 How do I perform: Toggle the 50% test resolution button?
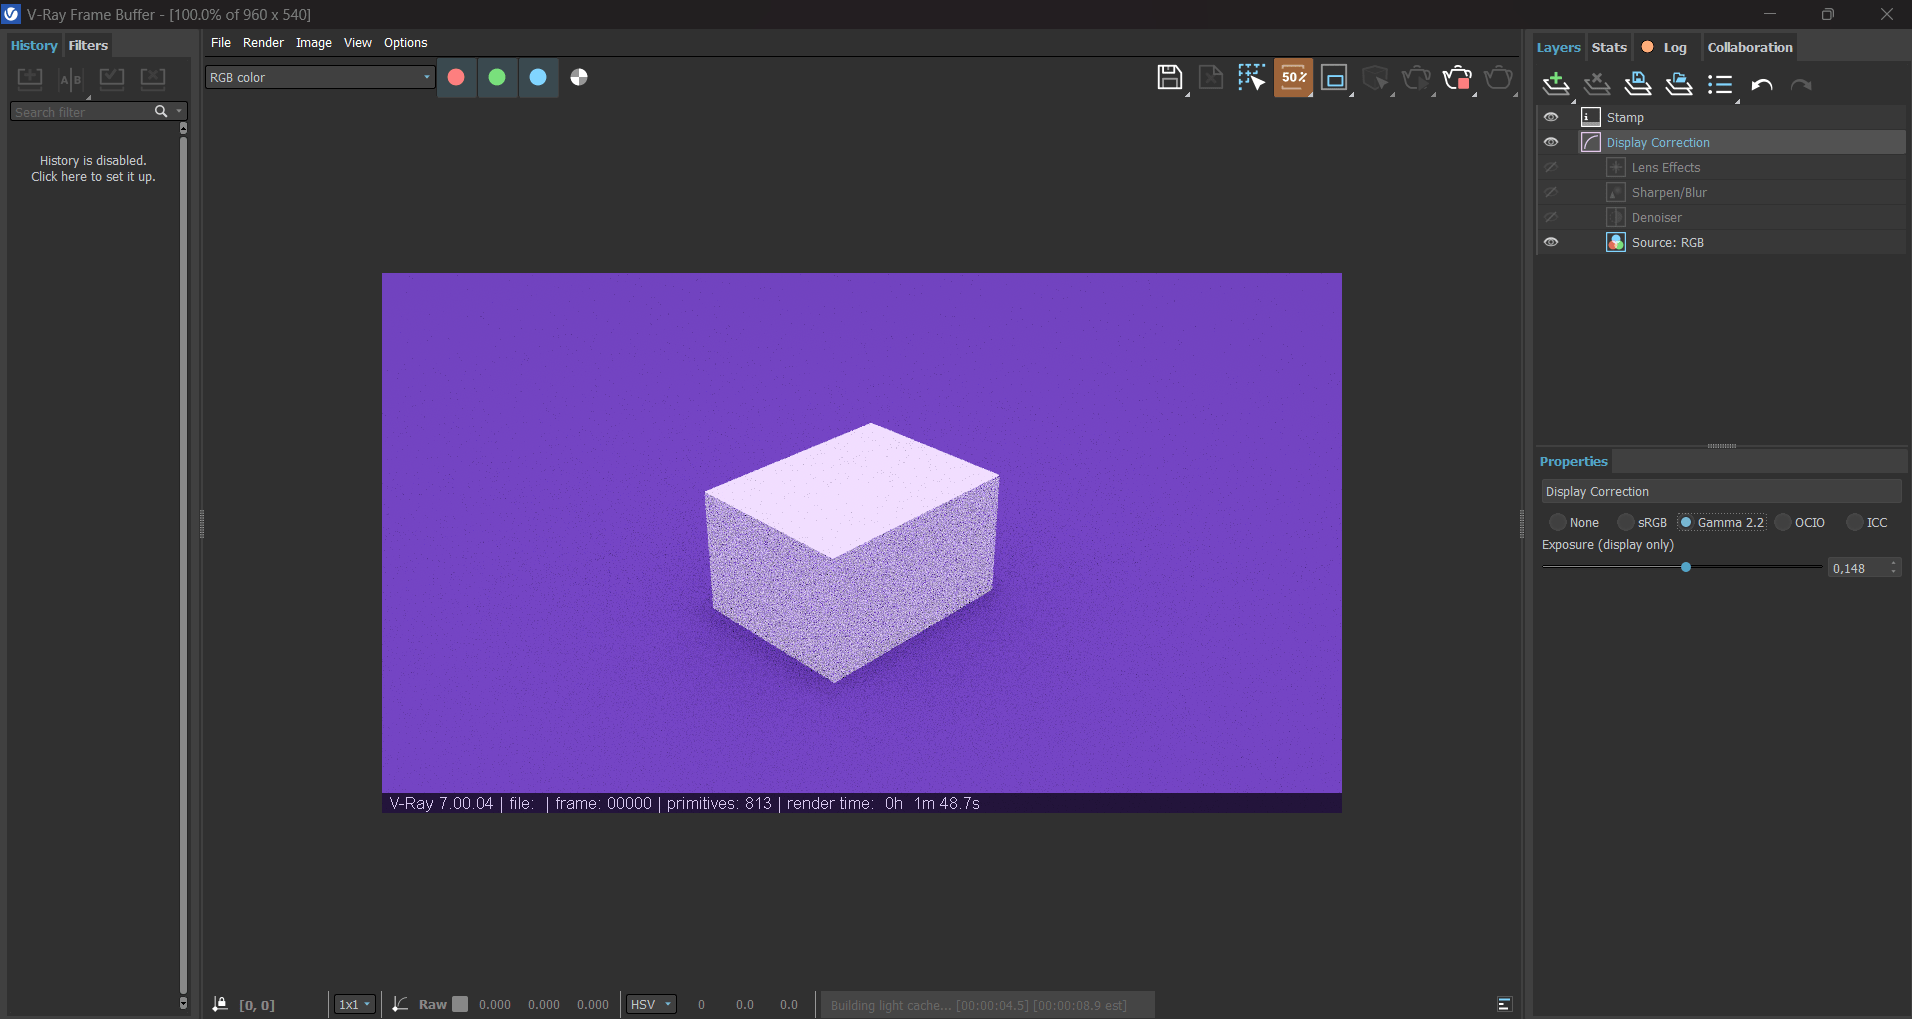(x=1293, y=78)
